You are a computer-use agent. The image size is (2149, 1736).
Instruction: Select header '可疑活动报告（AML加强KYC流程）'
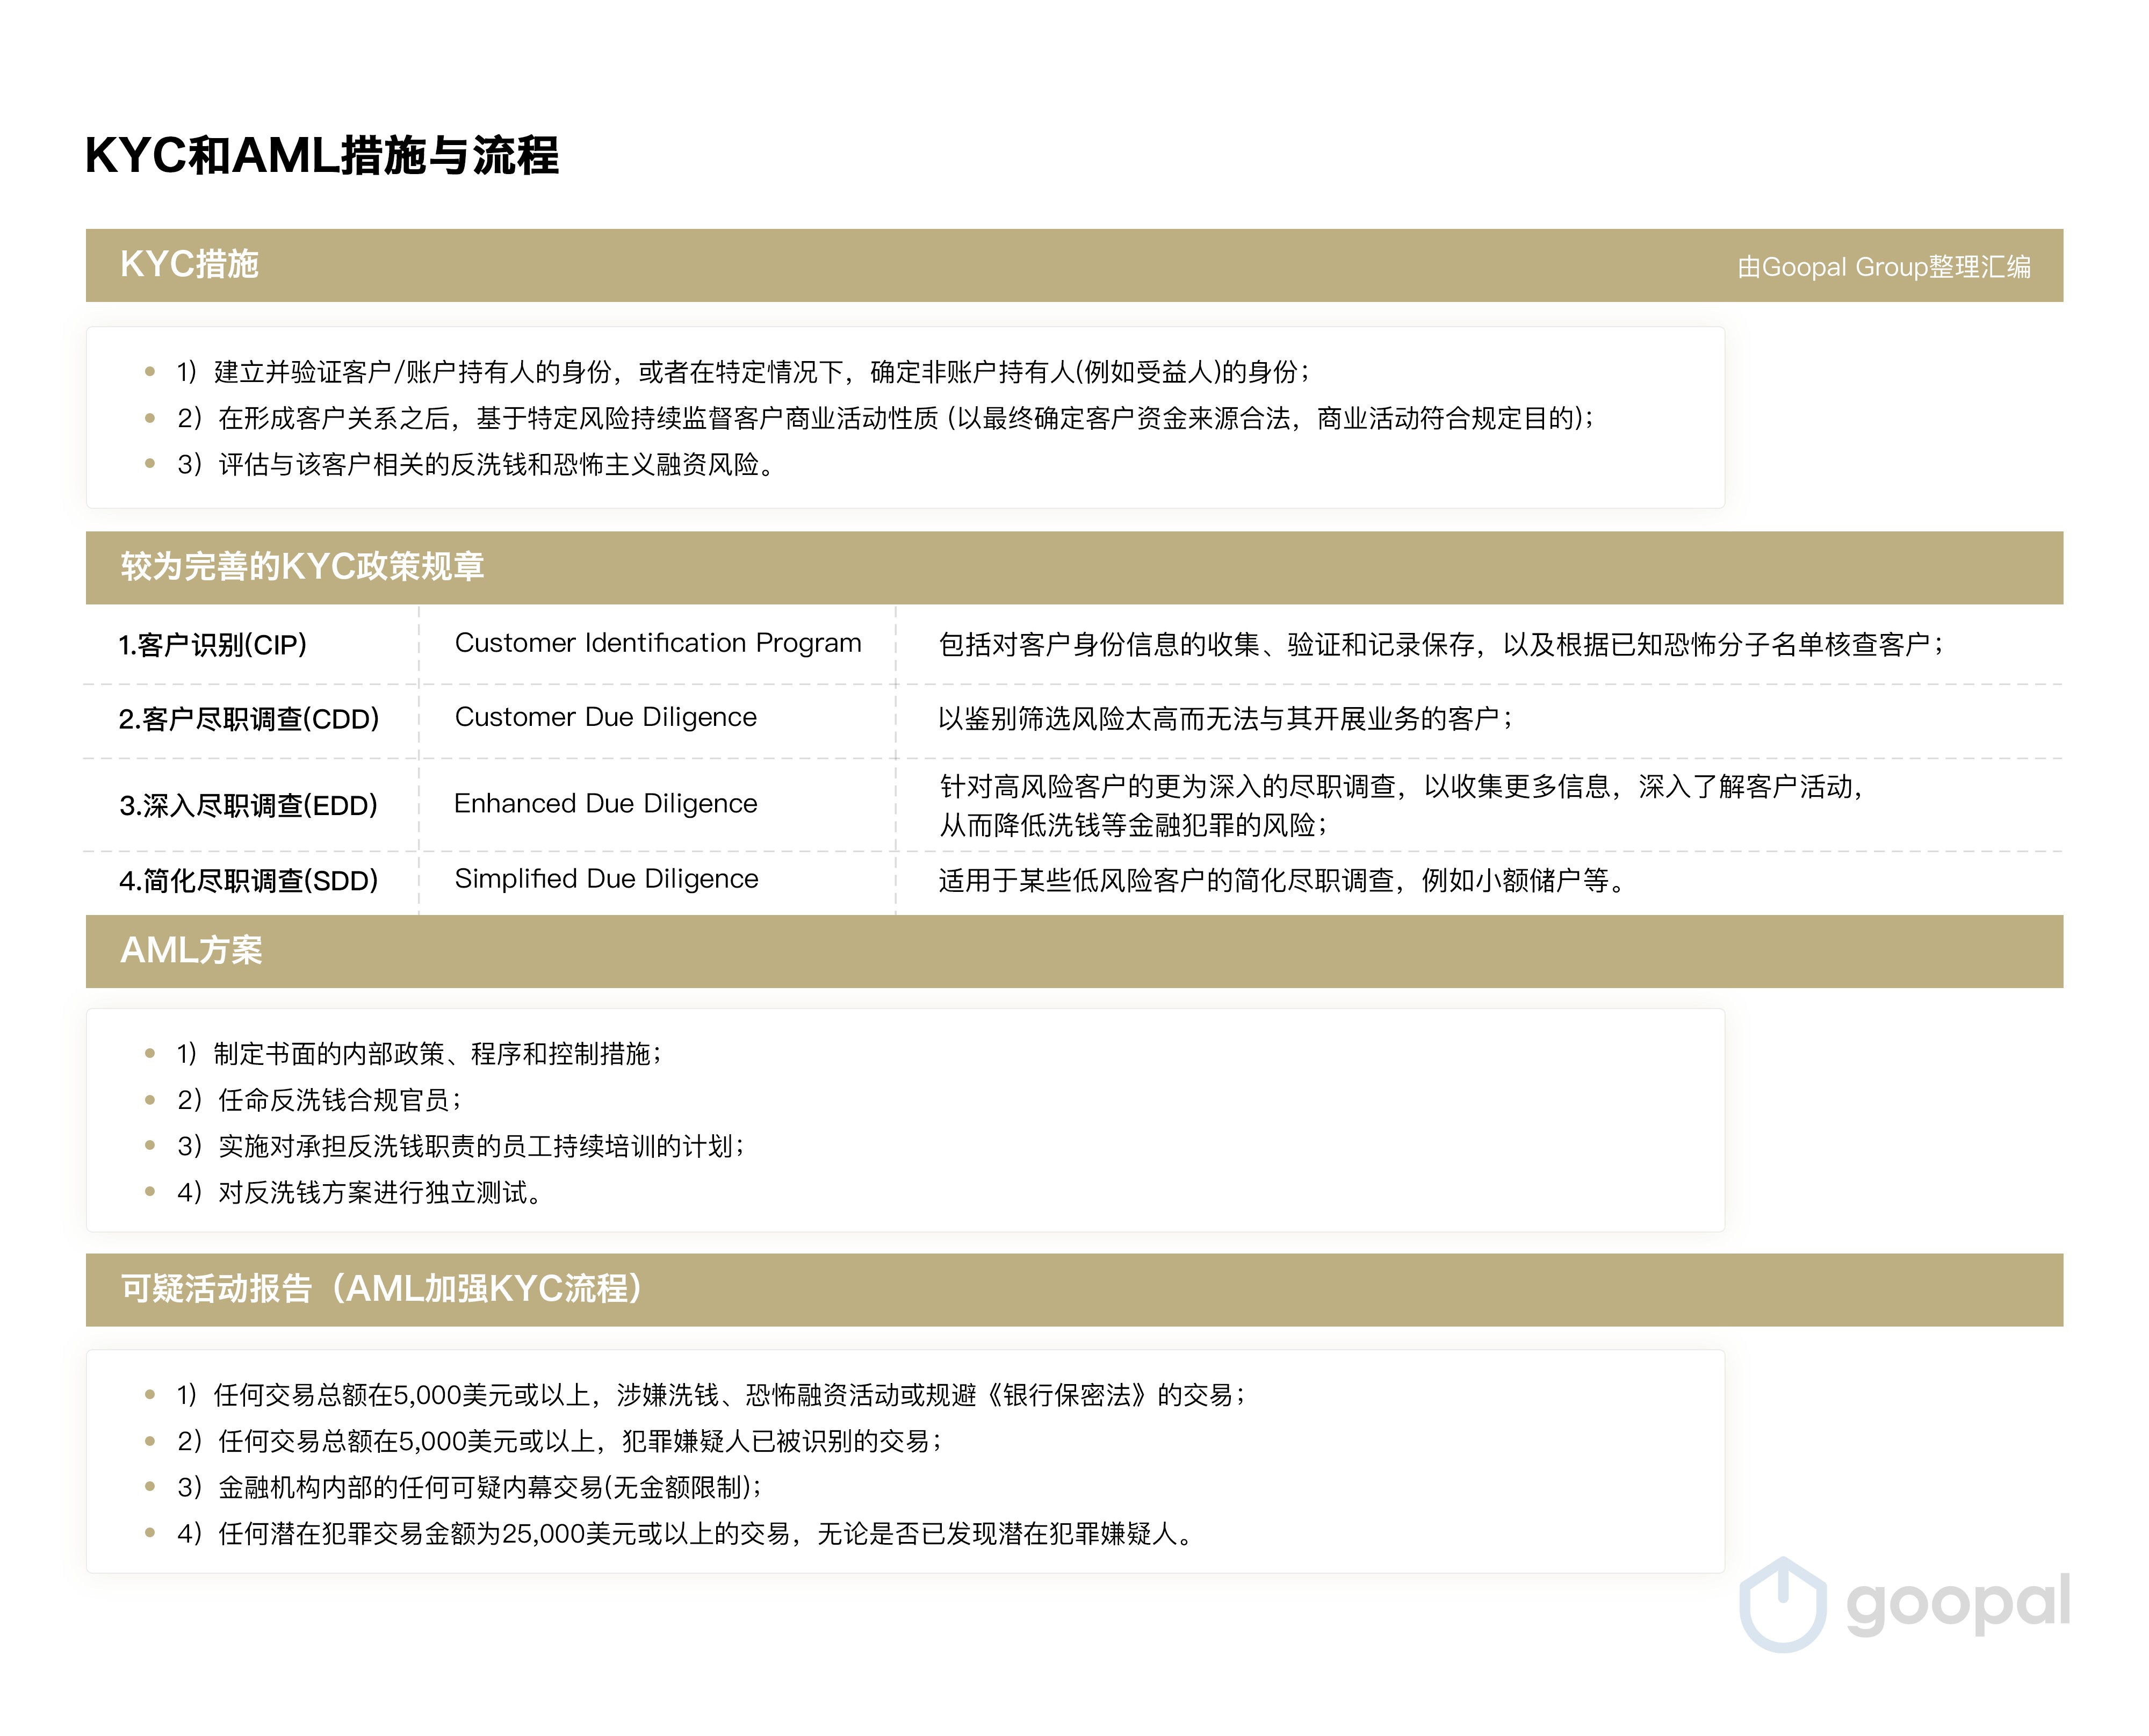pyautogui.click(x=1074, y=1290)
